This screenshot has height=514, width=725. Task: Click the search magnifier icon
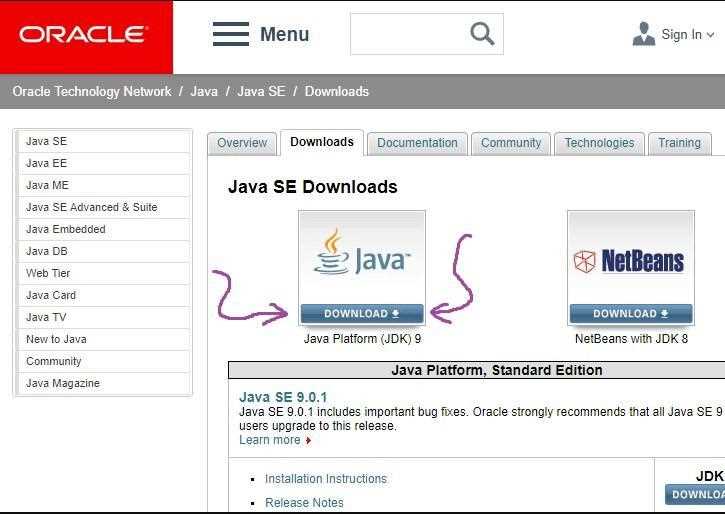[x=482, y=34]
